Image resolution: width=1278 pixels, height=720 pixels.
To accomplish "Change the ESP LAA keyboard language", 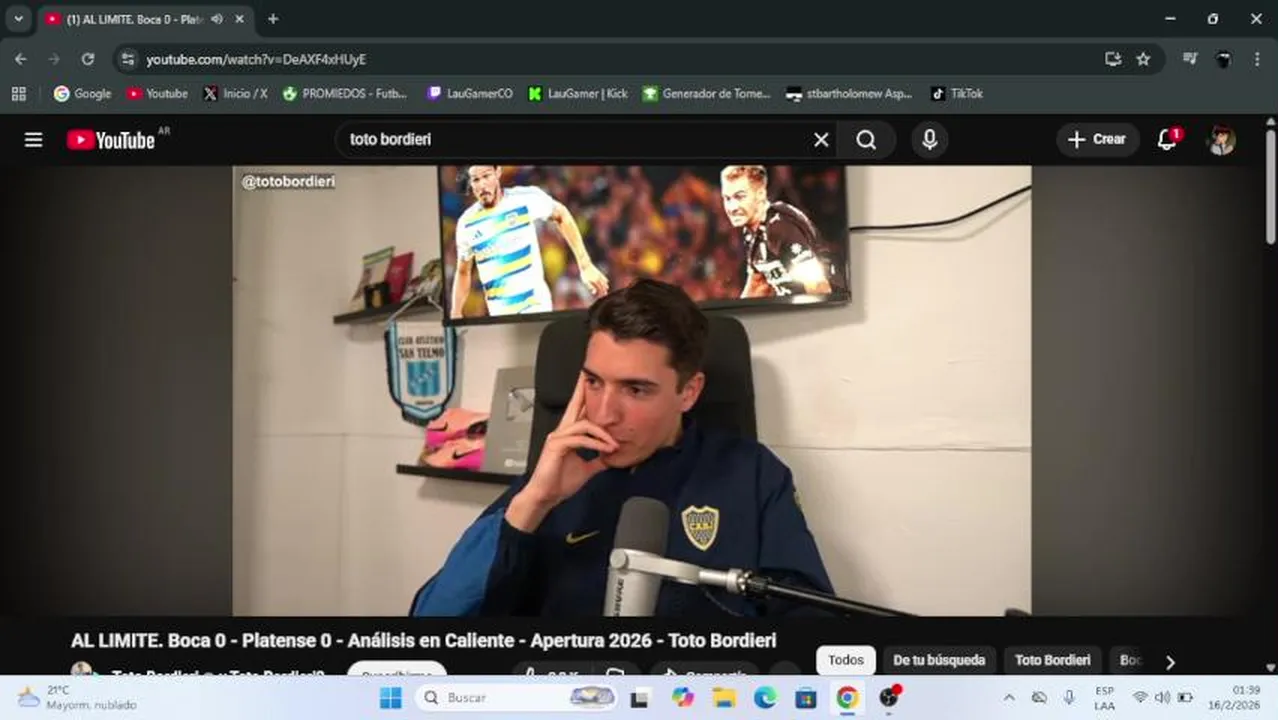I will click(x=1104, y=698).
